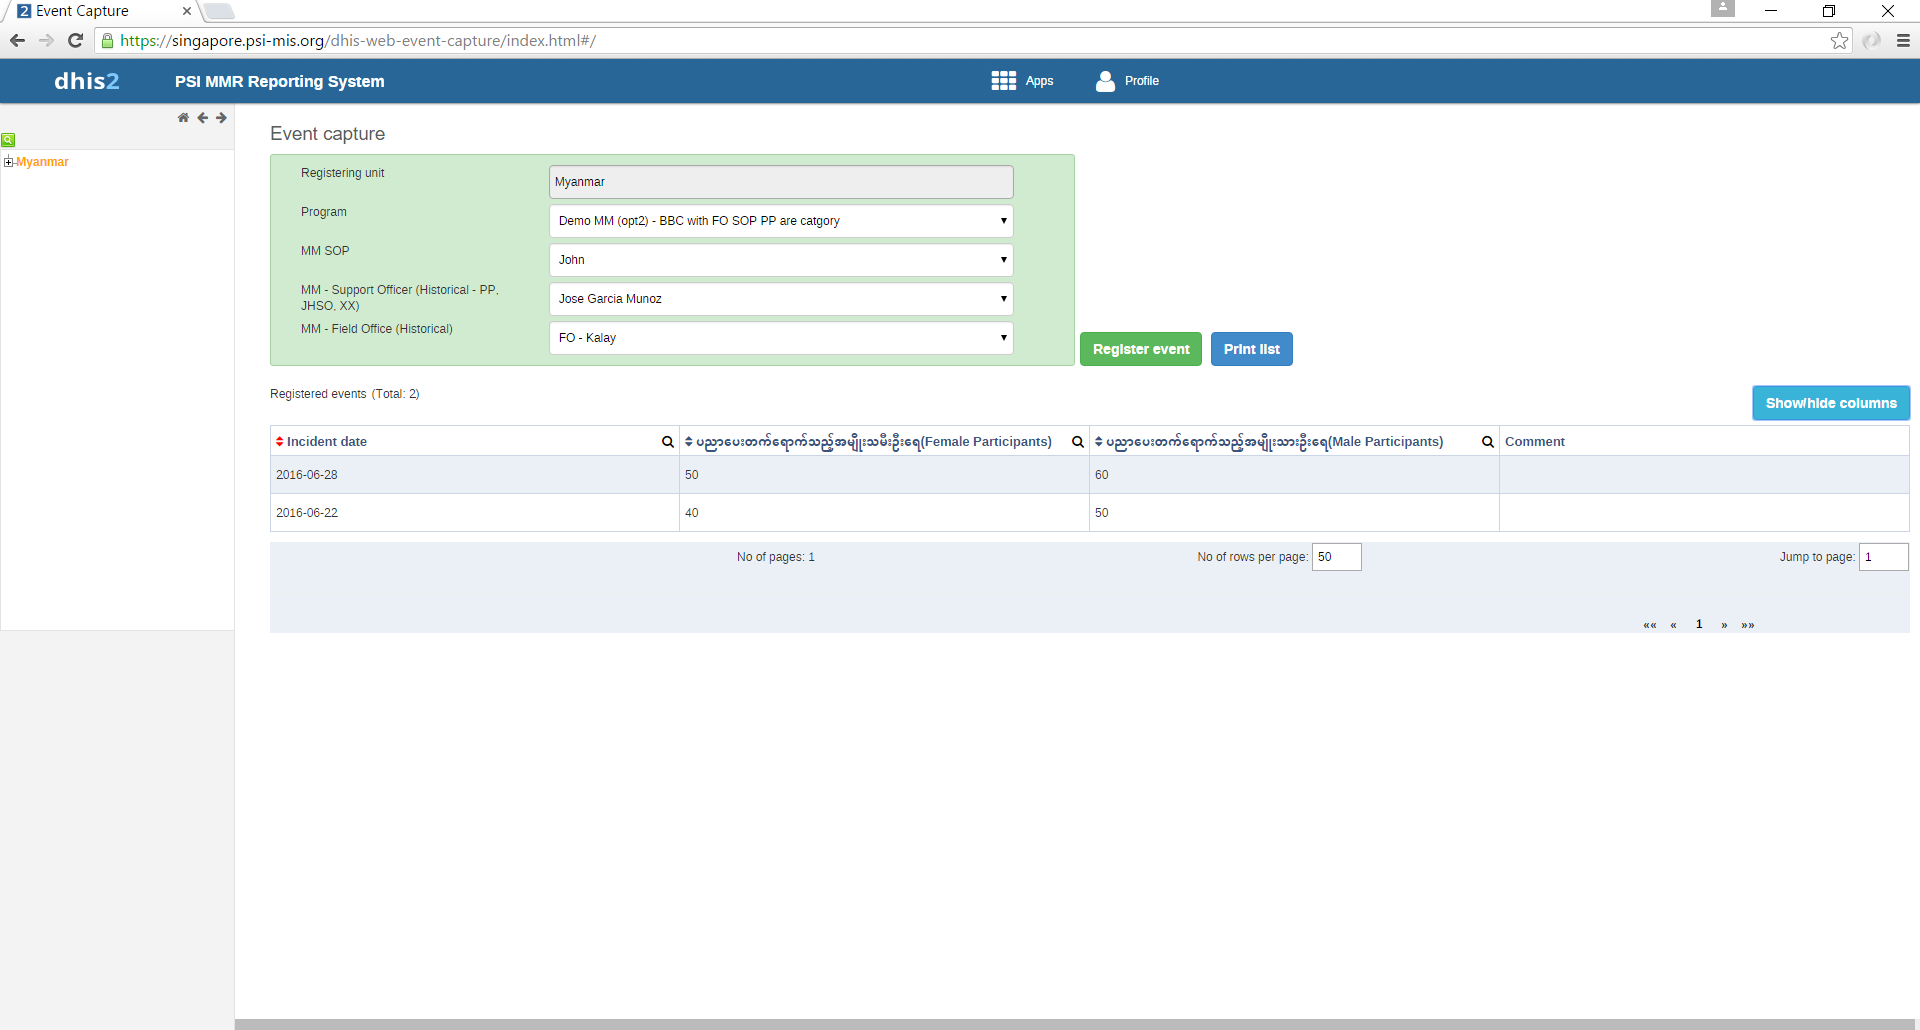Click the Register event button

pyautogui.click(x=1140, y=349)
